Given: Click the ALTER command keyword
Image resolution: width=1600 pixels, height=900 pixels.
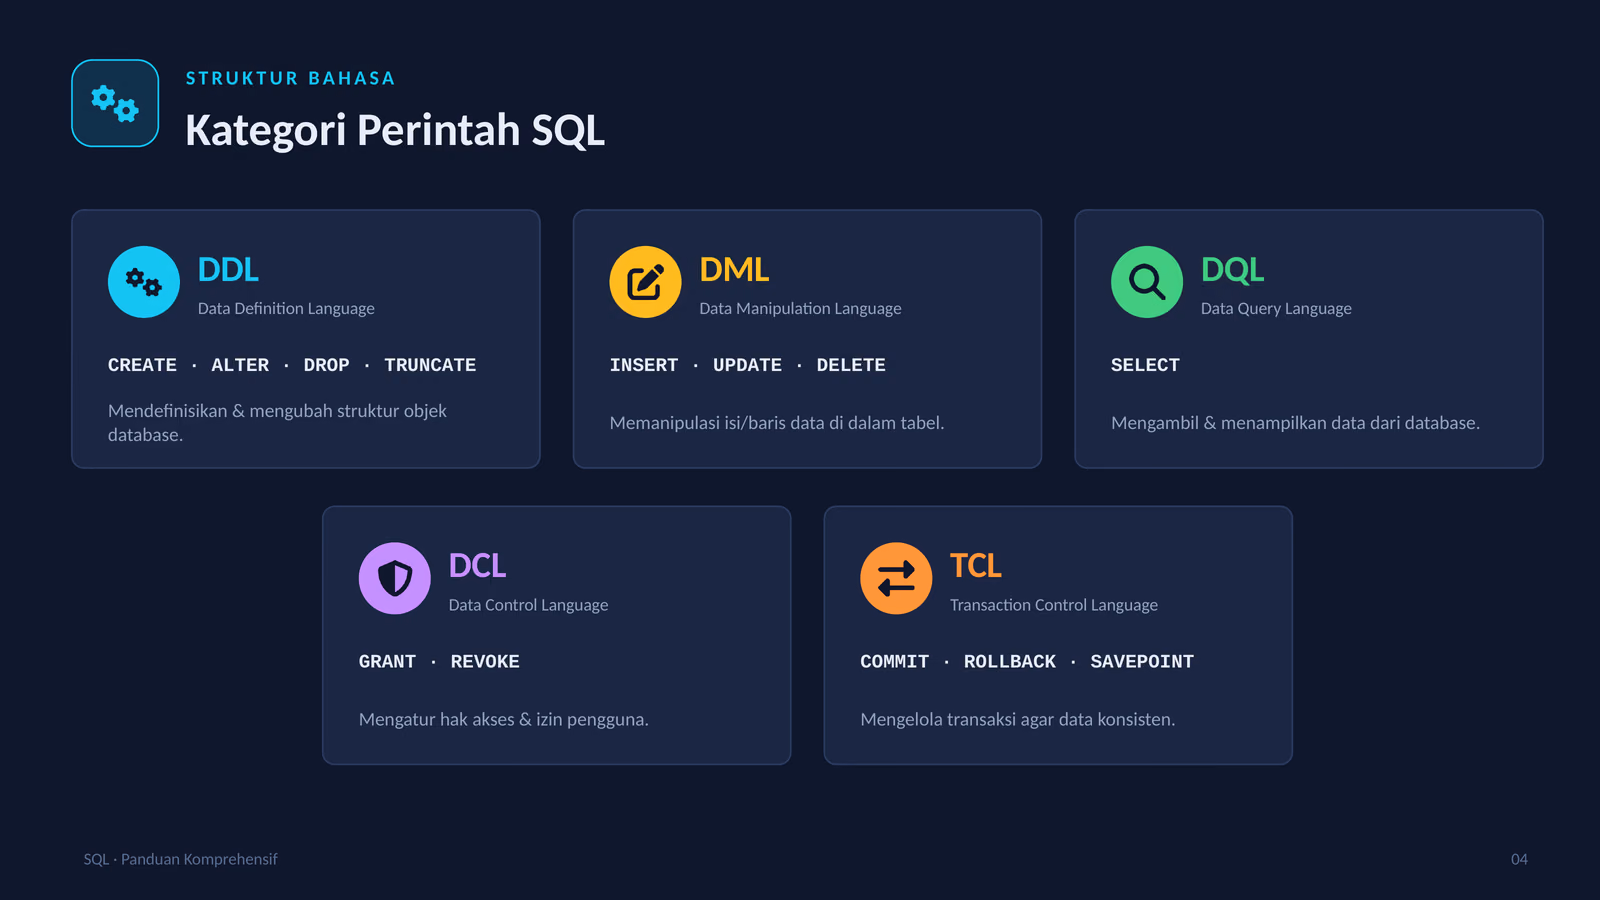Looking at the screenshot, I should [x=240, y=365].
